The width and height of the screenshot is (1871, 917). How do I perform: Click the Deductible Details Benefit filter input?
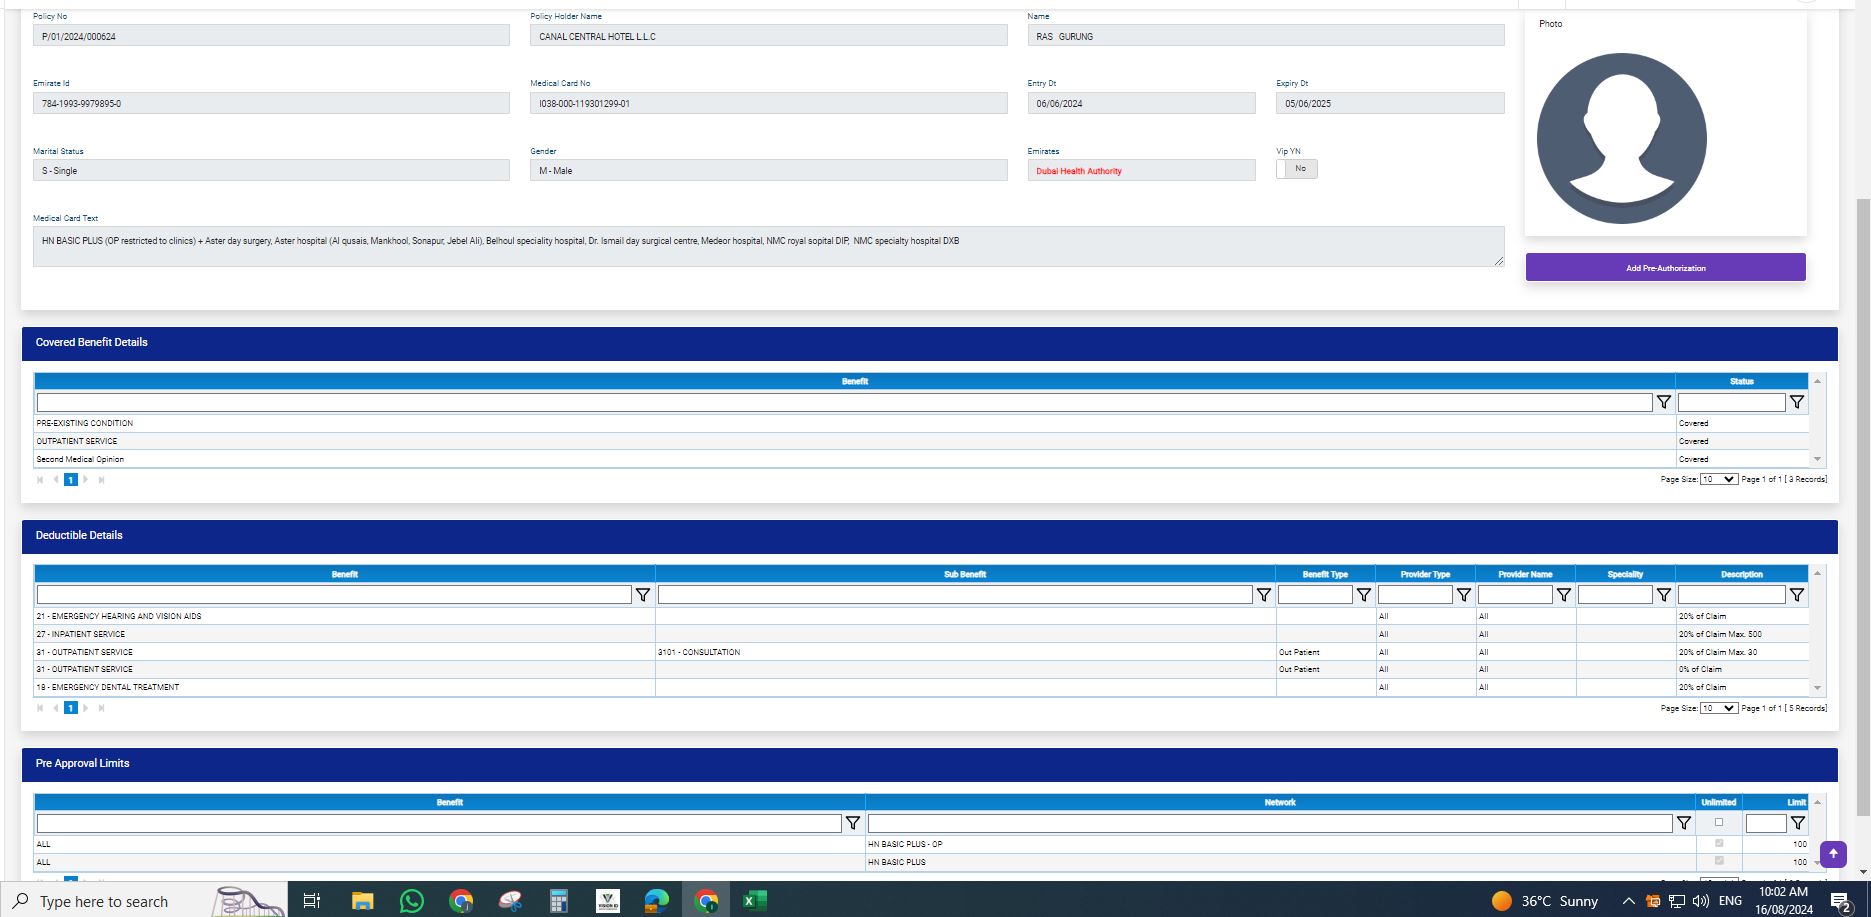[x=333, y=595]
